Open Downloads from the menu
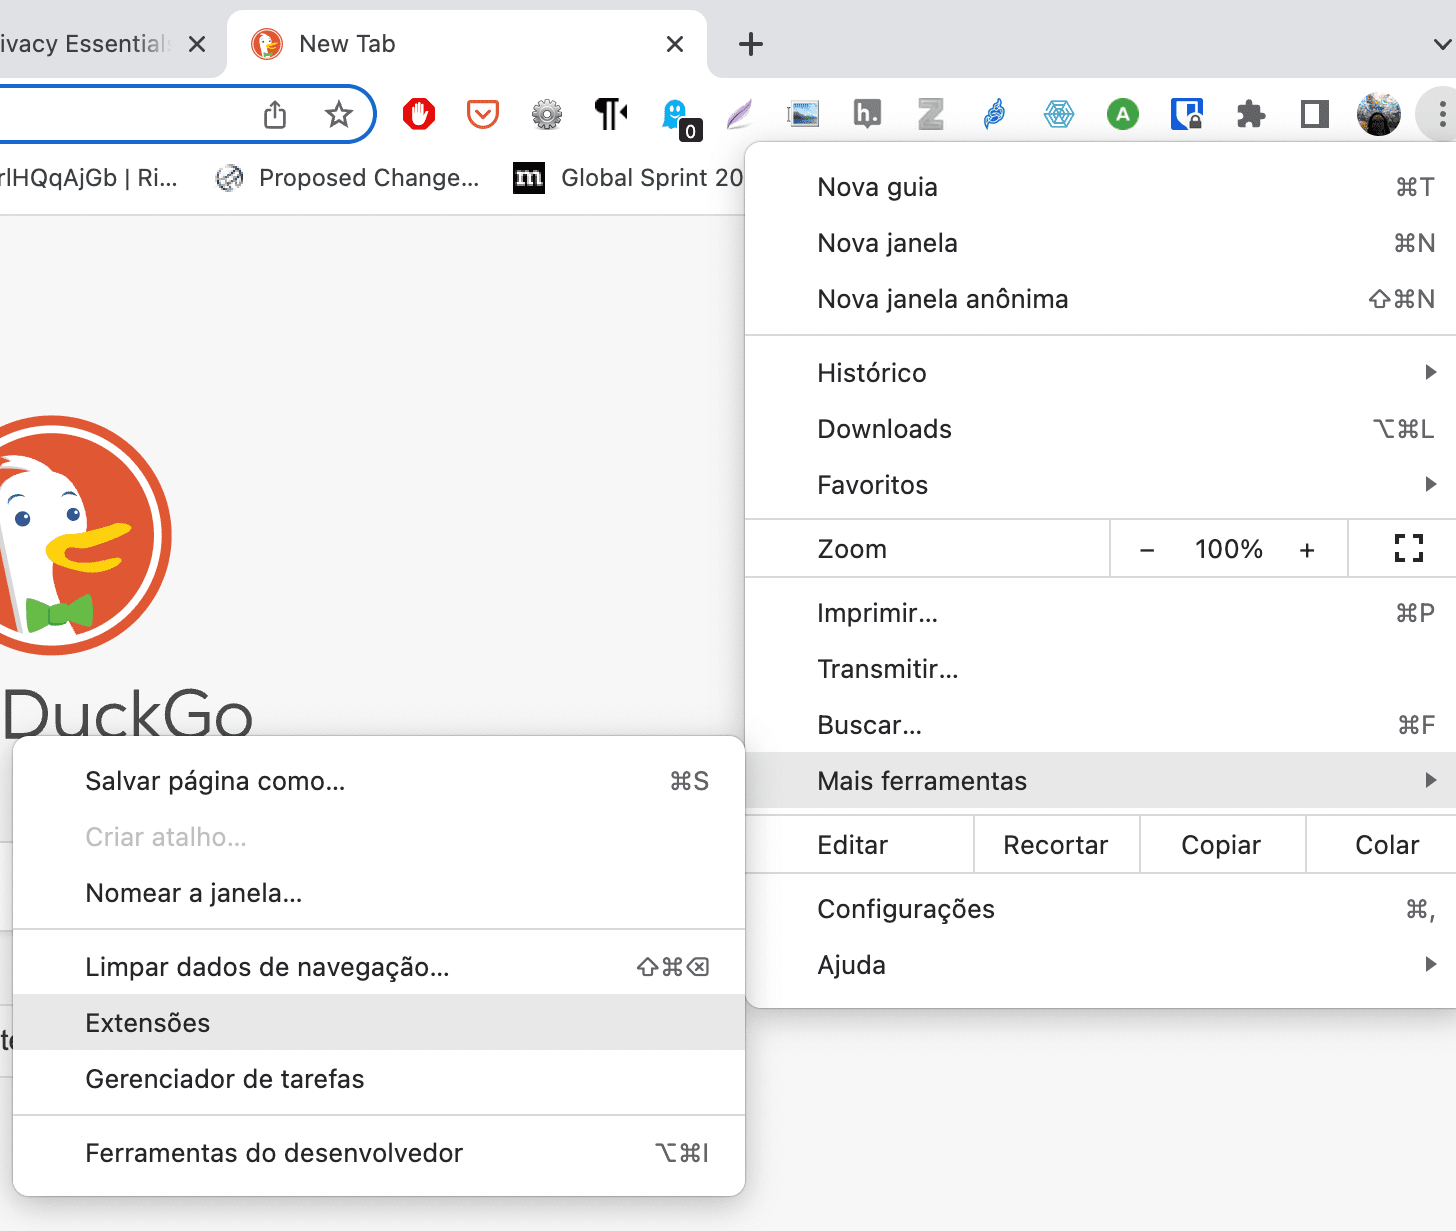The height and width of the screenshot is (1231, 1456). [1100, 429]
